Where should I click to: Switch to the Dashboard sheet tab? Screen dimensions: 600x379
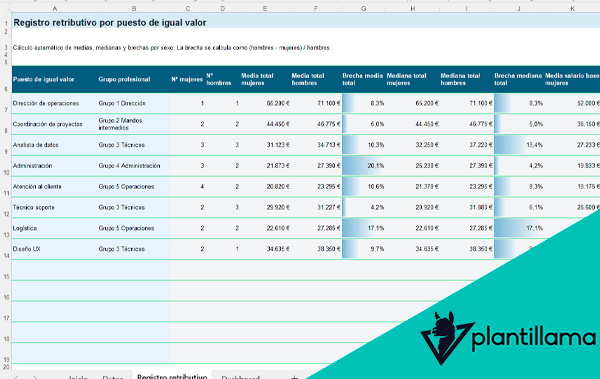240,376
